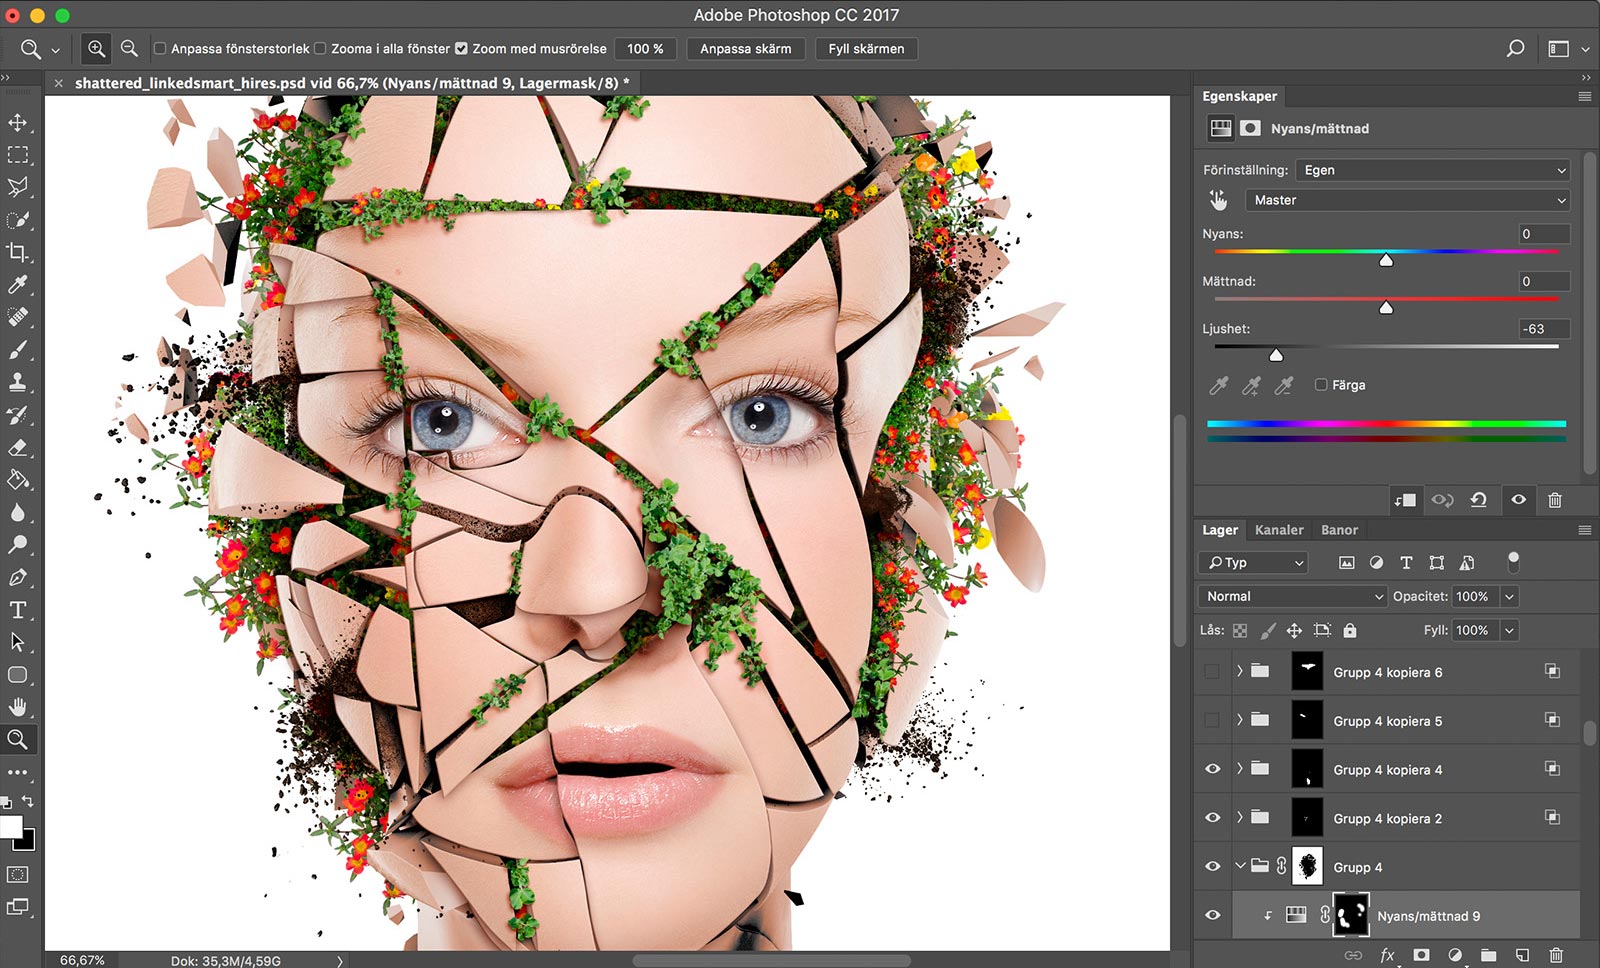Switch to the Kanaler tab

(1278, 530)
